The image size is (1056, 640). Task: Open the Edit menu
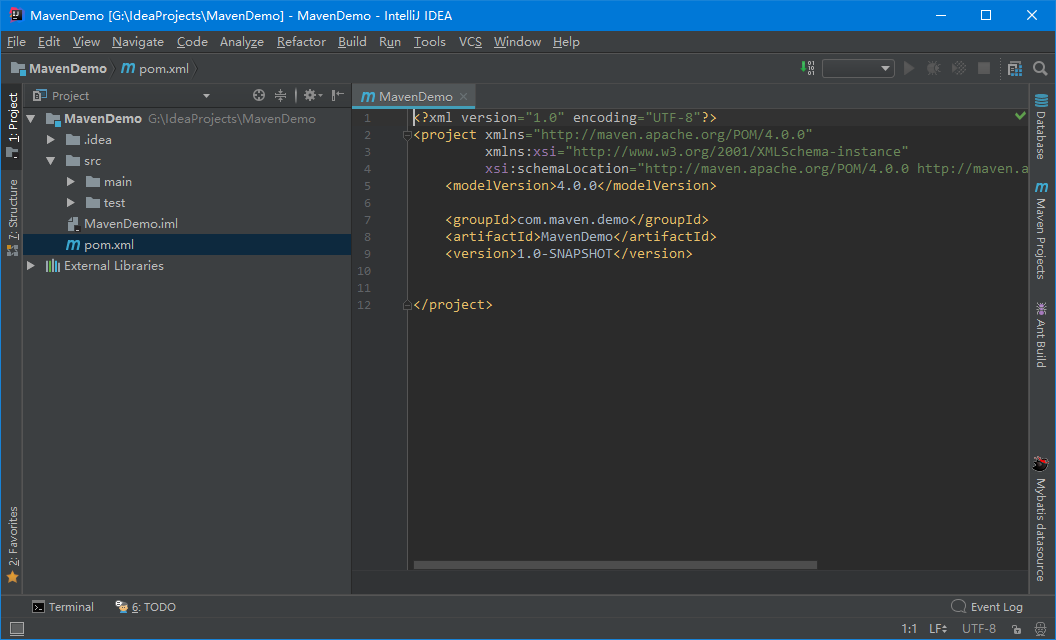coord(48,42)
